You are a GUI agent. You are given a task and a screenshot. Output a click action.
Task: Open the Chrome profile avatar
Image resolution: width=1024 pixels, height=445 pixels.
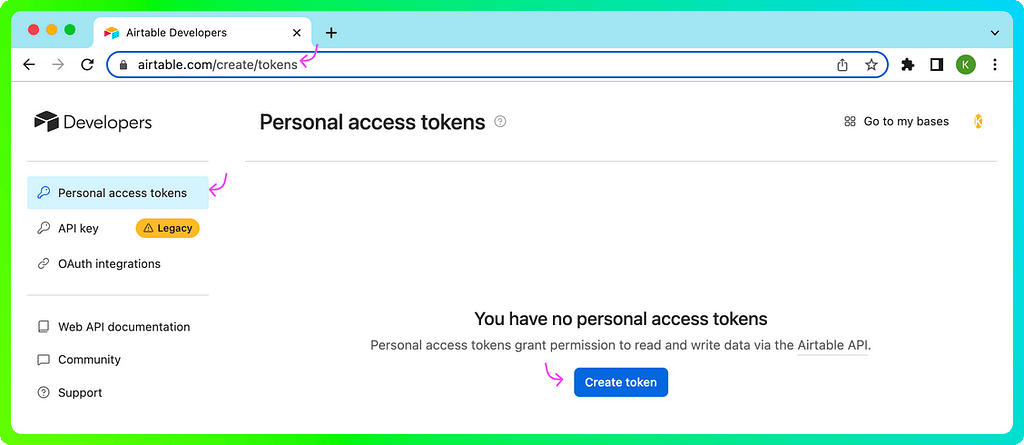tap(965, 64)
